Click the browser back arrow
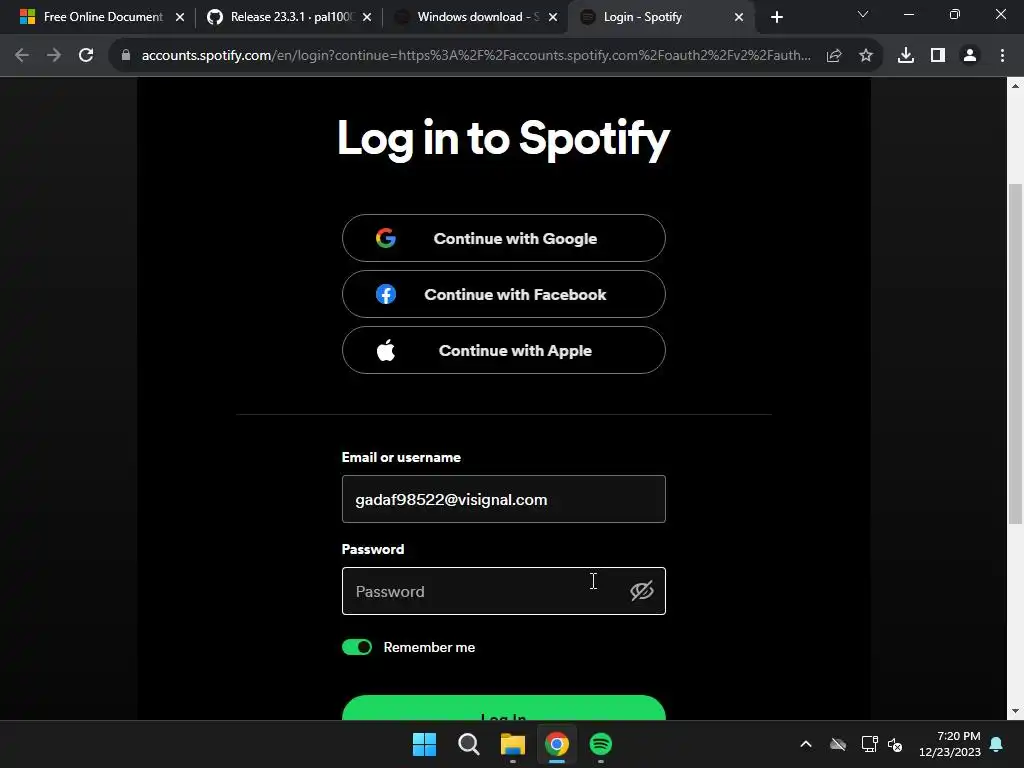1024x768 pixels. point(22,56)
